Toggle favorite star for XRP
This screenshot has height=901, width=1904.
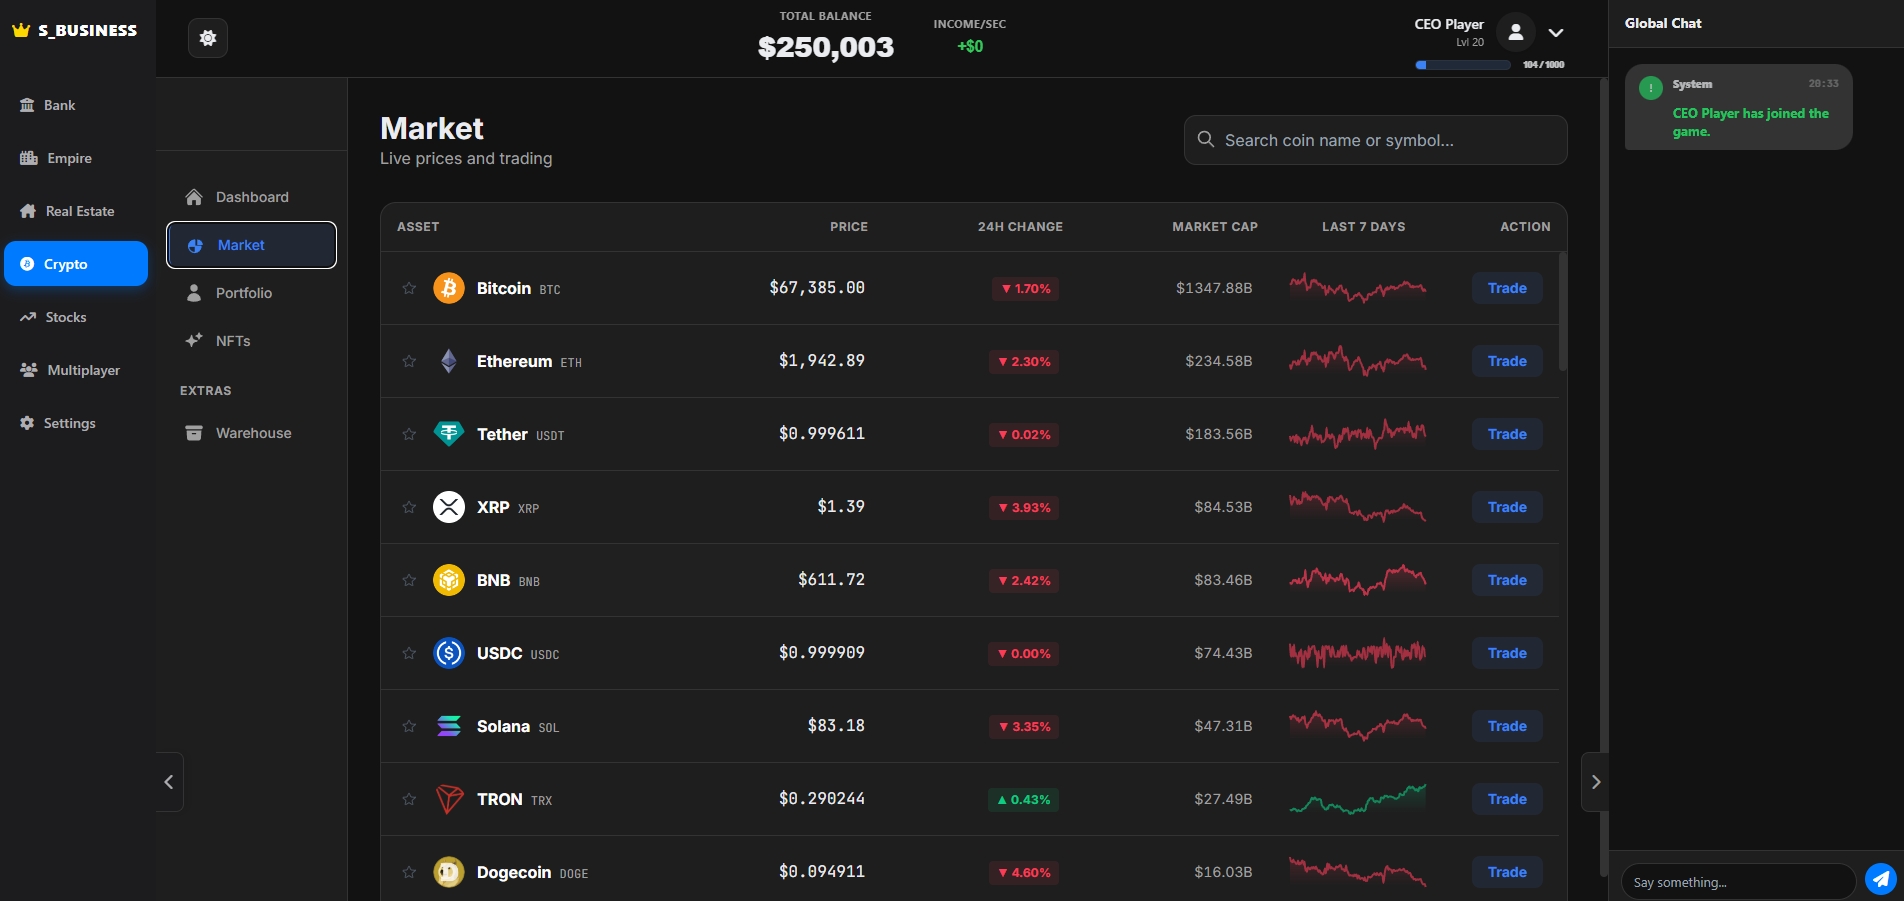tap(409, 507)
